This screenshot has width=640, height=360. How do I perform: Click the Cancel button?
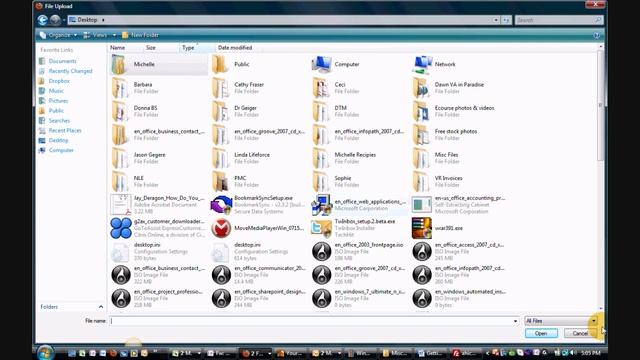click(580, 333)
